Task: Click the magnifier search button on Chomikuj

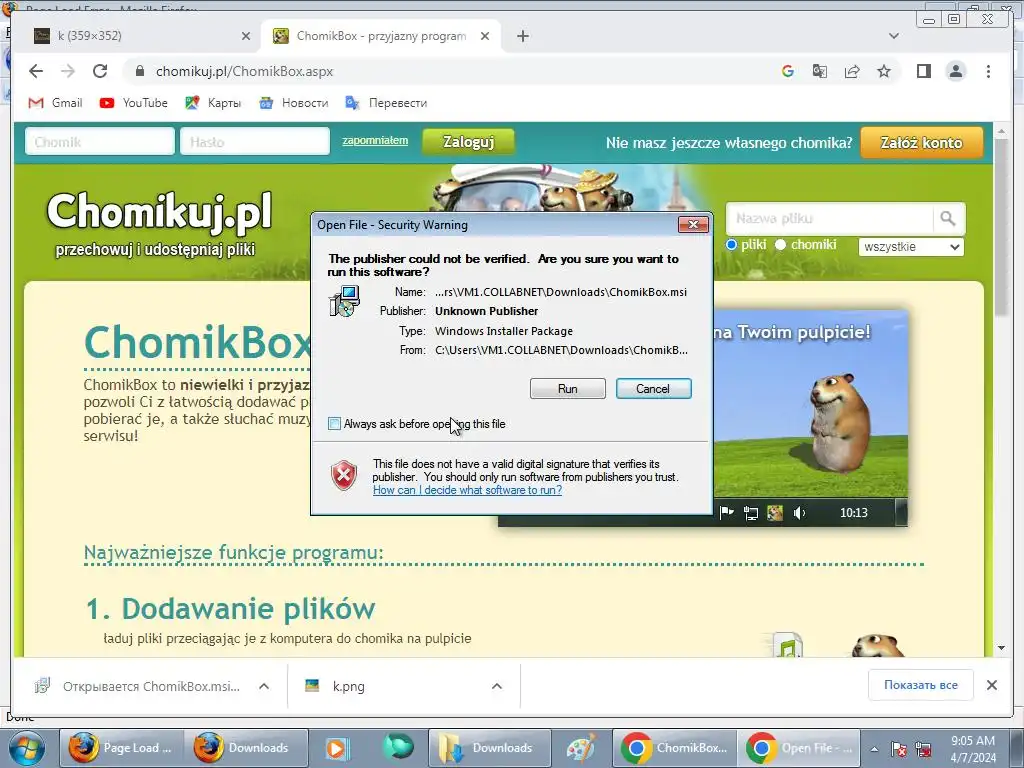Action: (947, 218)
